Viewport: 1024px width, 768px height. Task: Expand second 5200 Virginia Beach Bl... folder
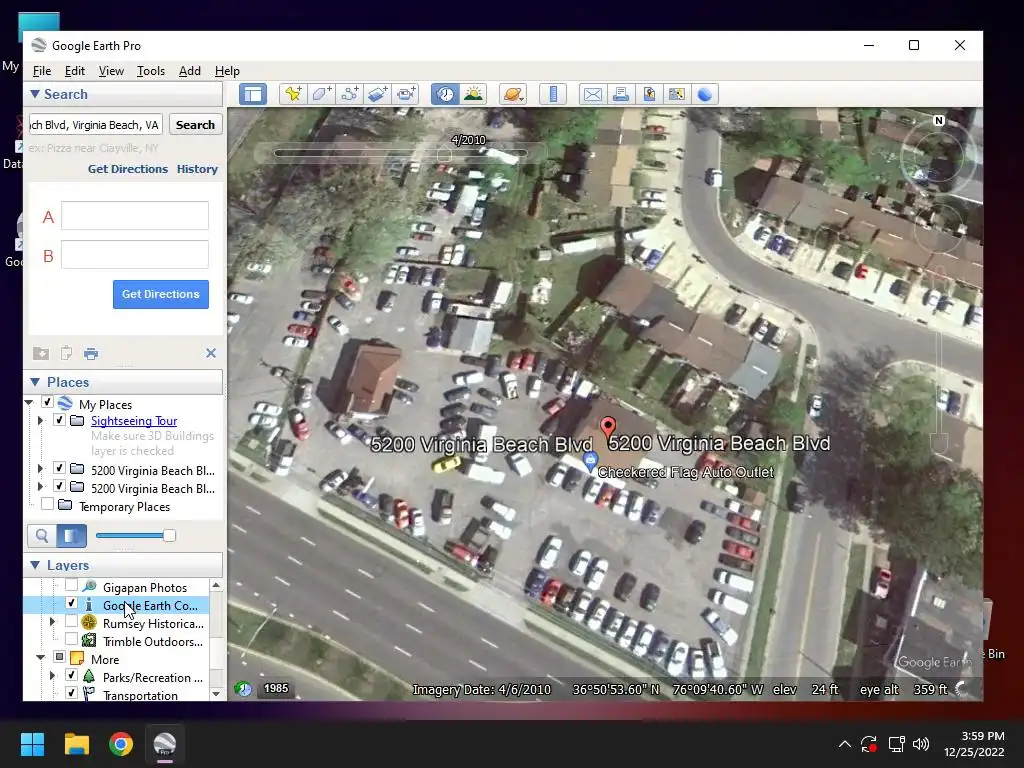40,487
